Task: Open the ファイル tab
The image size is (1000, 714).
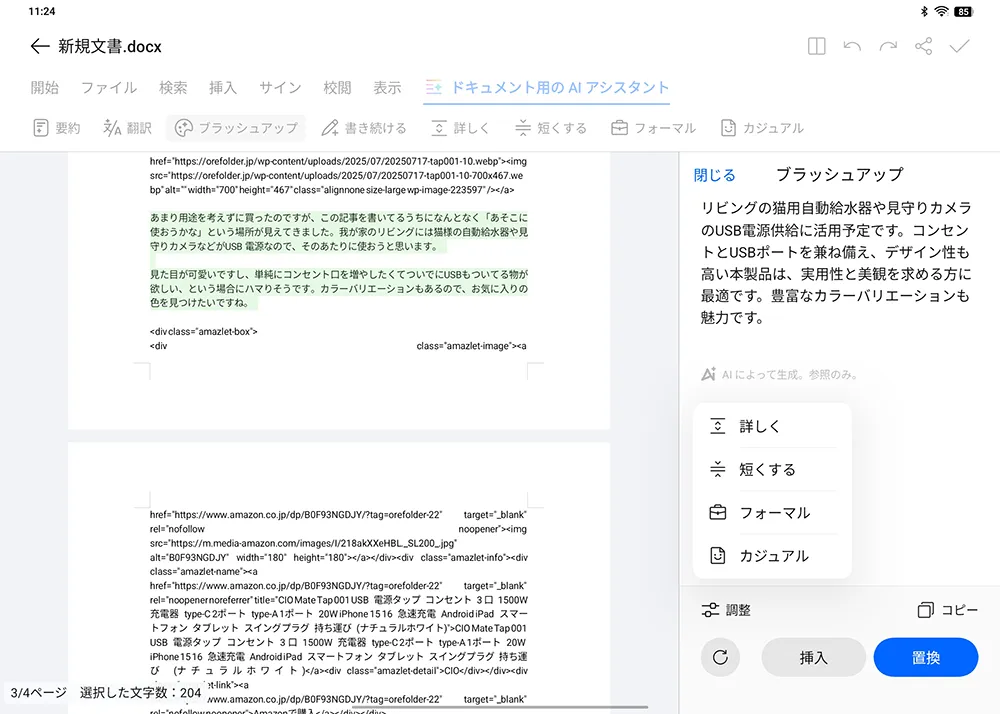Action: [x=109, y=87]
